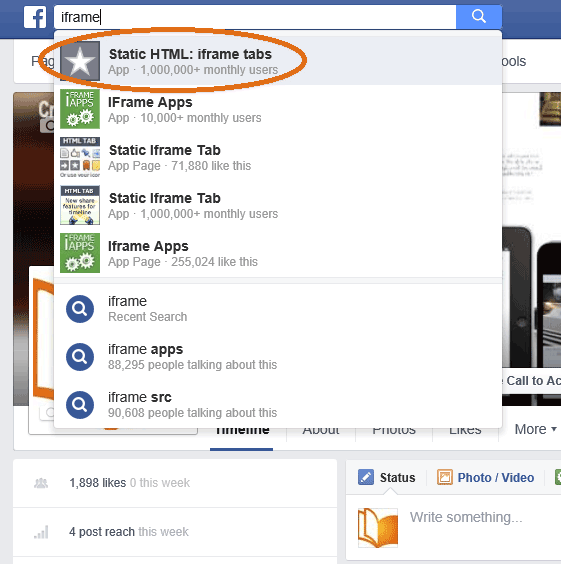
Task: Click the Status pencil icon
Action: (366, 477)
